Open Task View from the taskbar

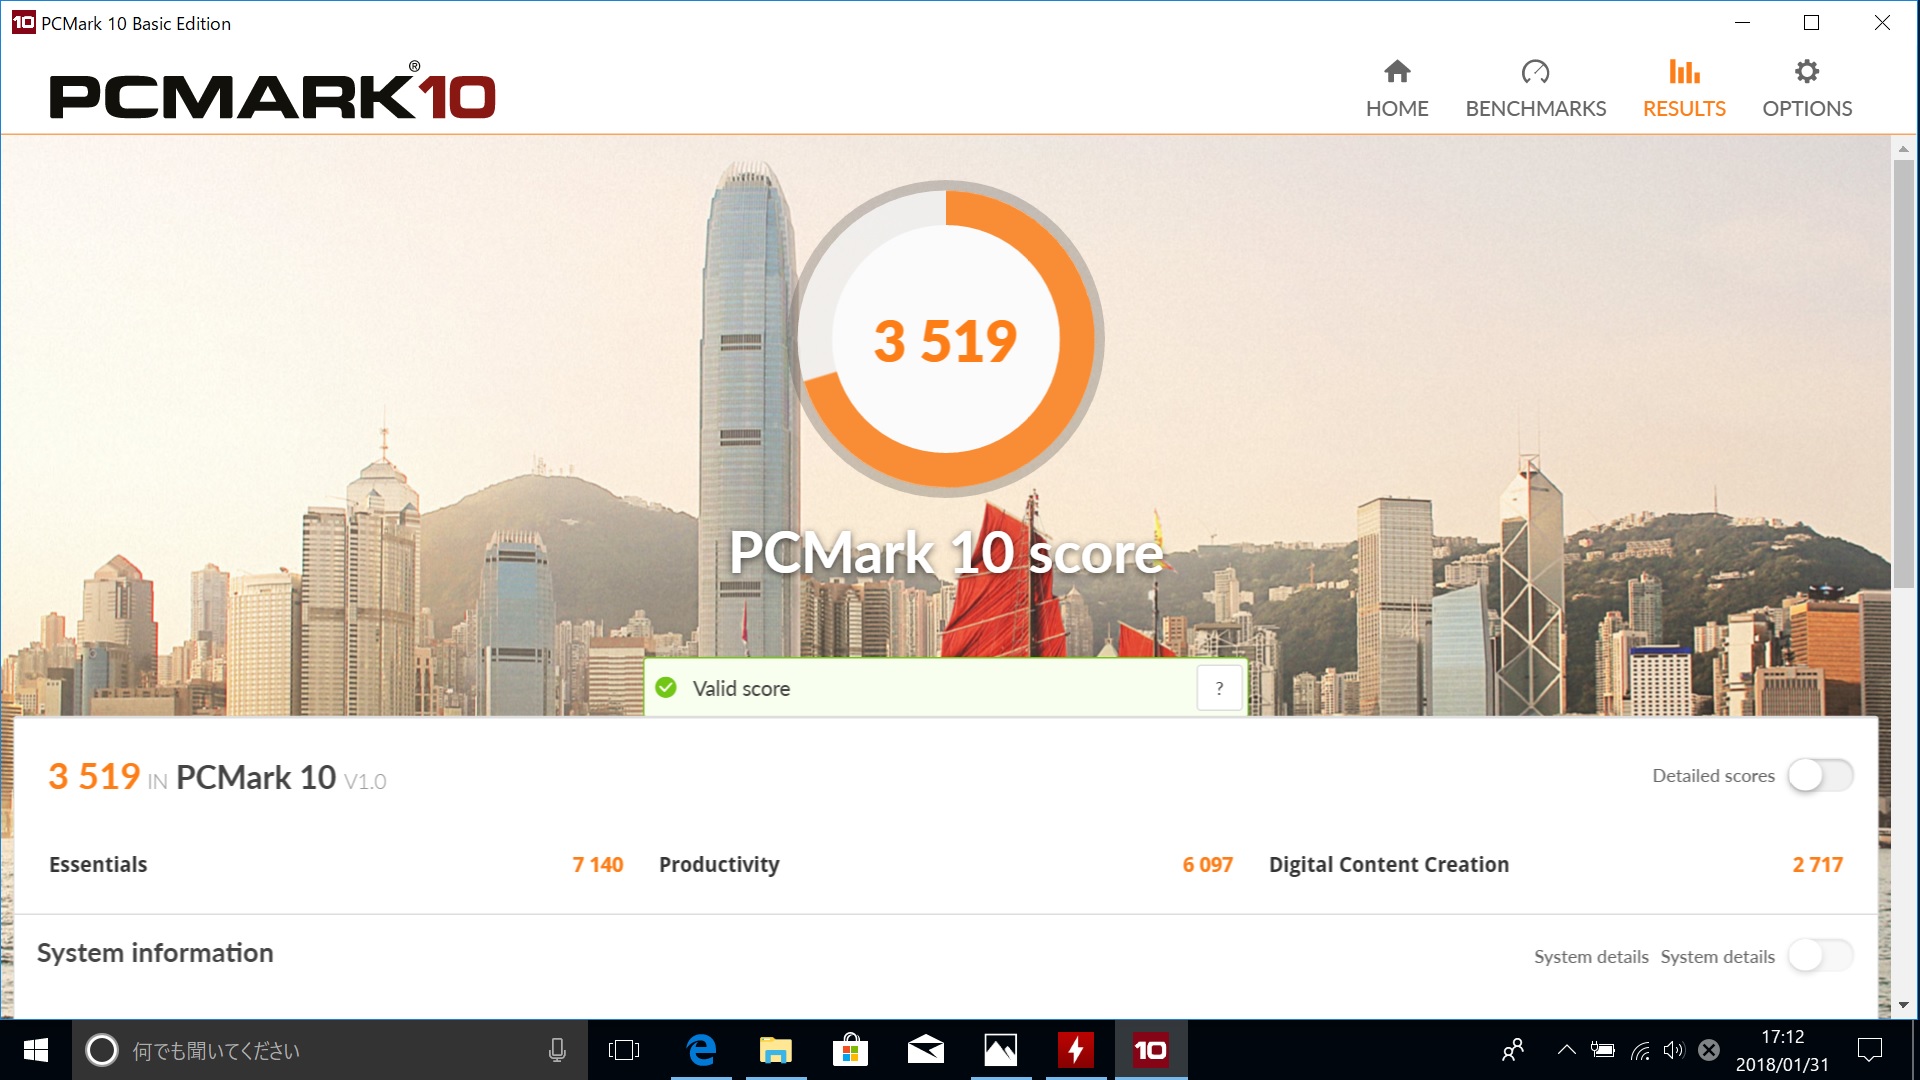pos(624,1050)
